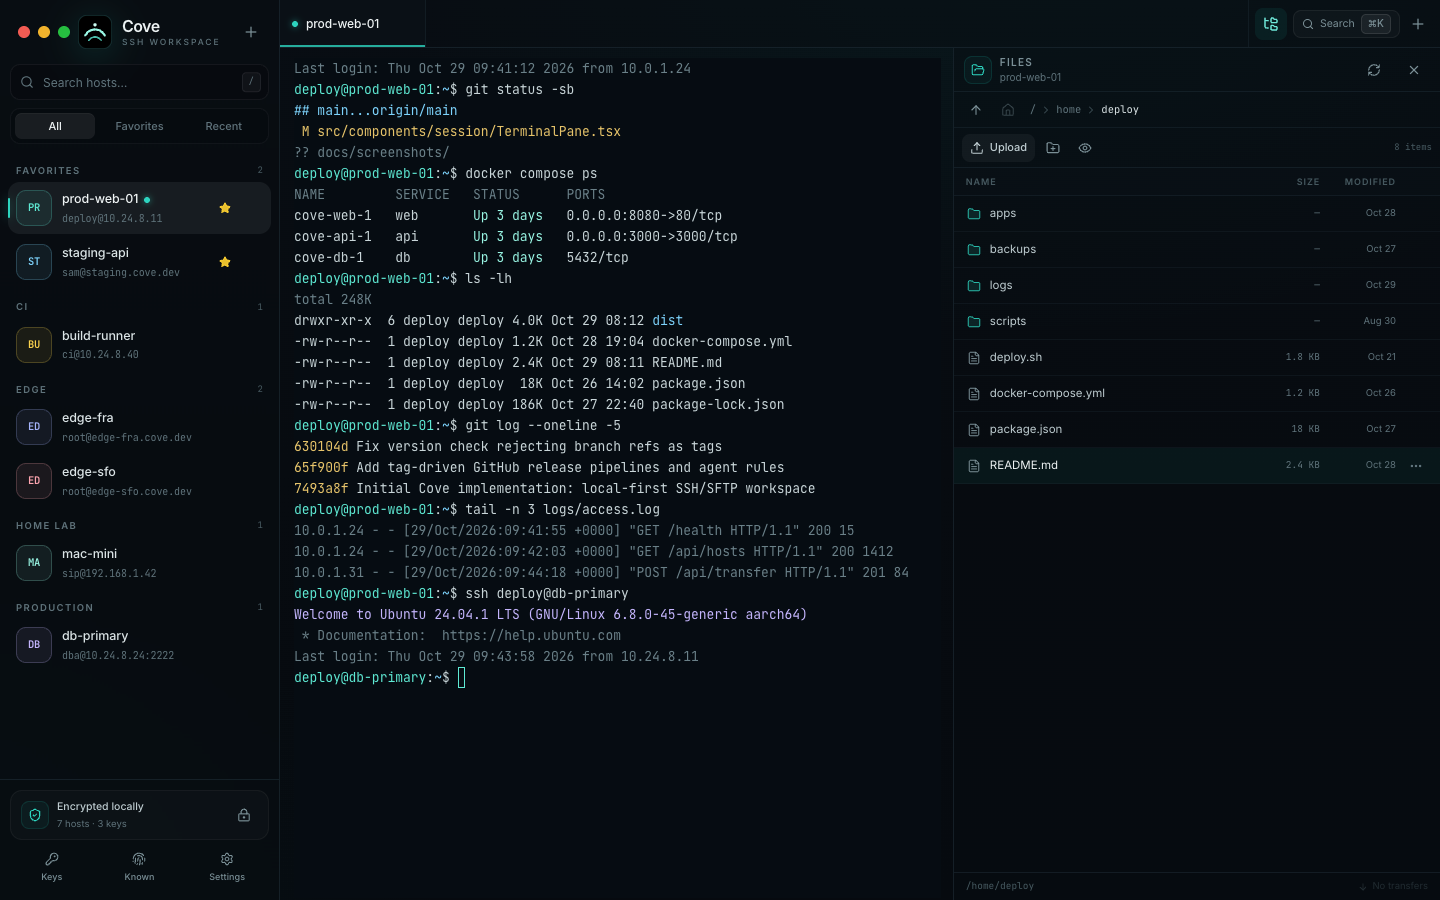Viewport: 1440px width, 900px height.
Task: Open the logs folder
Action: click(1197, 285)
